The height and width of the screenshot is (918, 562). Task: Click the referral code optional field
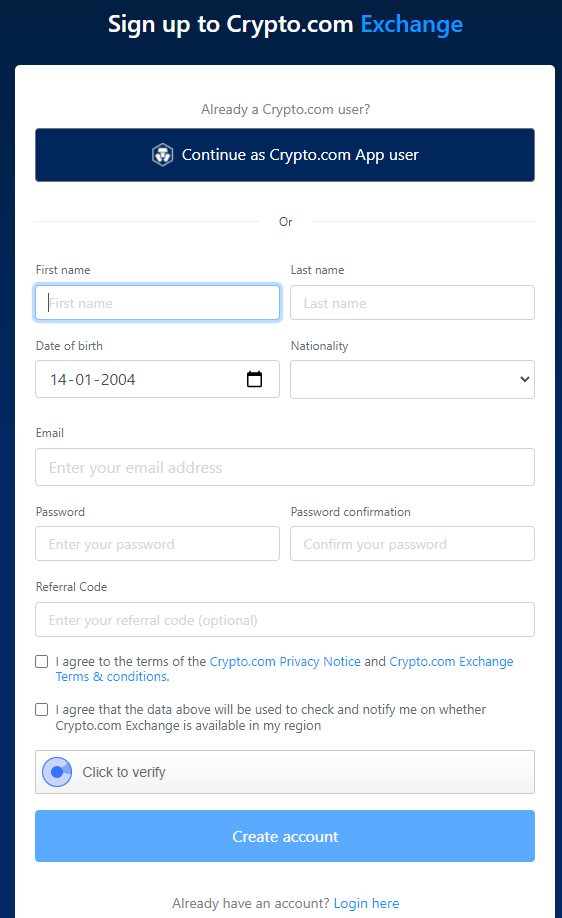(285, 620)
